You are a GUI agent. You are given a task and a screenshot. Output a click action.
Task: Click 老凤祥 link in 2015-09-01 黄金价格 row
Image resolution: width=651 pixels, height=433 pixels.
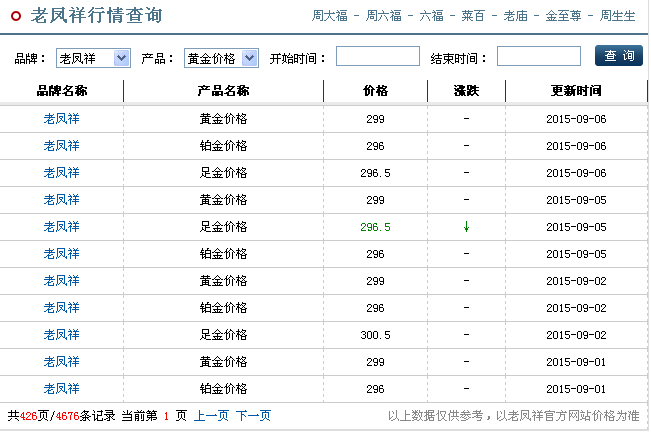click(61, 362)
